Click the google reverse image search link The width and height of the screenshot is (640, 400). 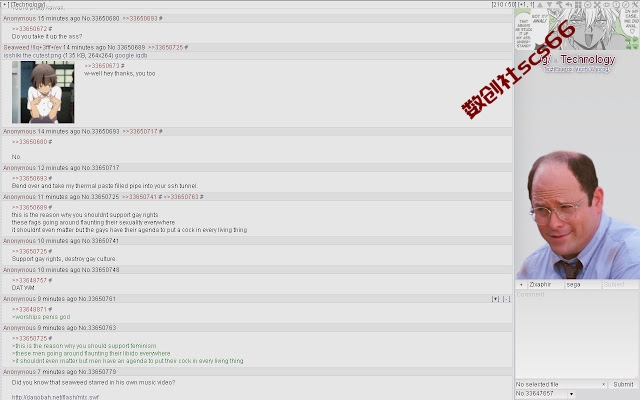pyautogui.click(x=124, y=56)
